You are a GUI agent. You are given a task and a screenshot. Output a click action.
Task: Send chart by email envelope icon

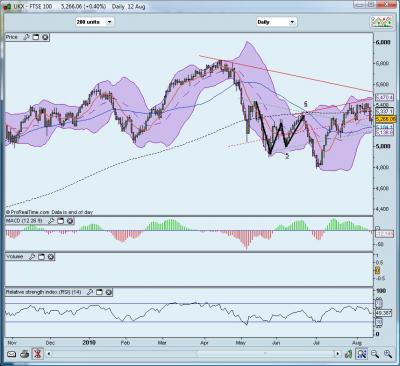click(12, 354)
